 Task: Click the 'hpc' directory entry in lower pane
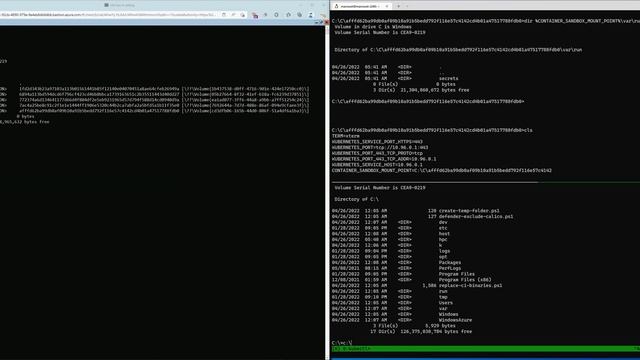(x=443, y=240)
